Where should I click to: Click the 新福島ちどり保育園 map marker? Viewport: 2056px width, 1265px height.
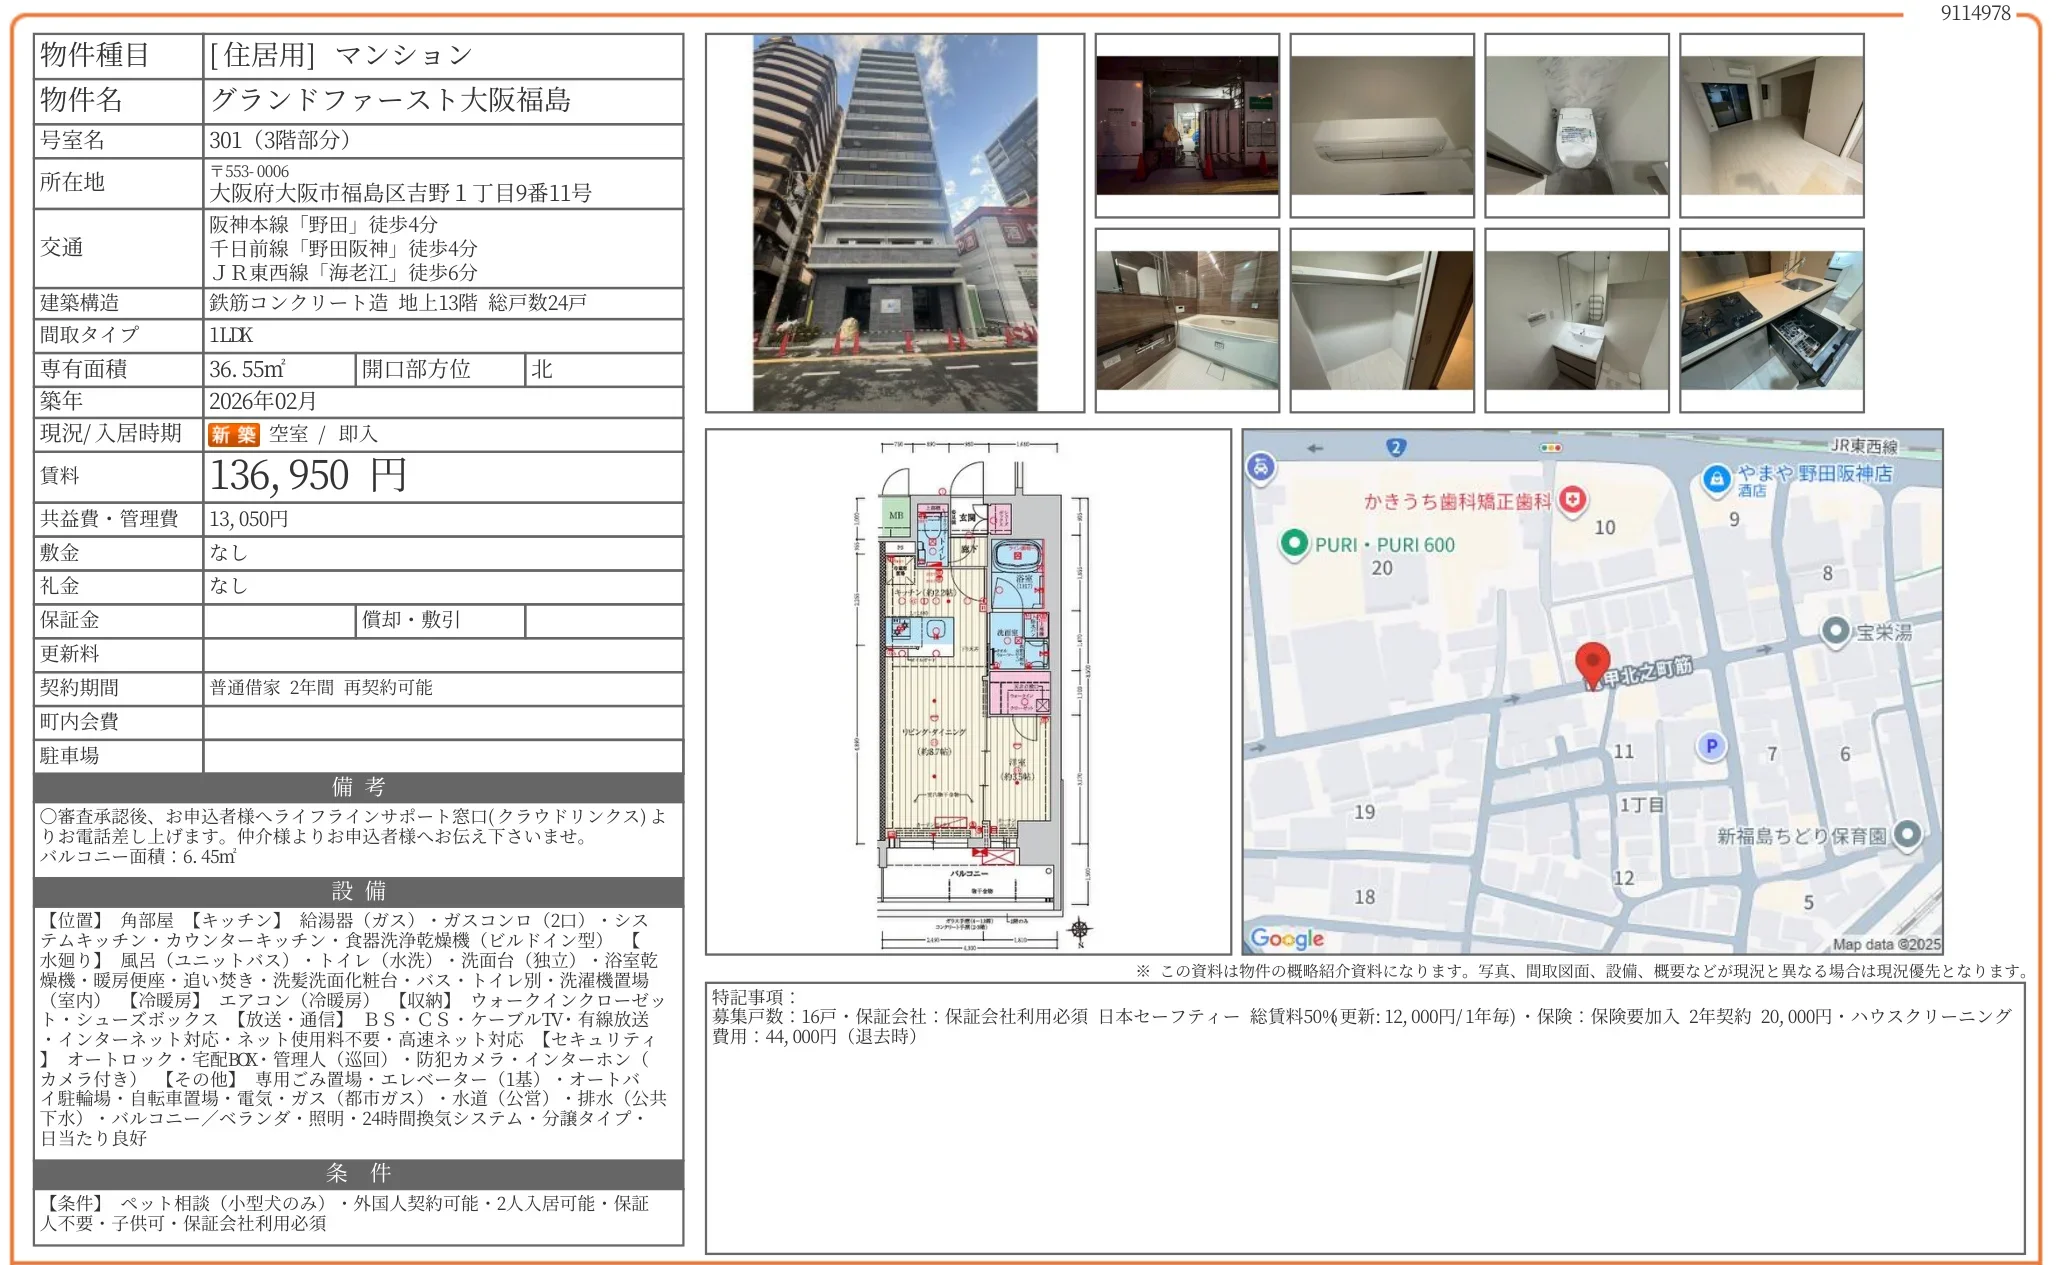pos(1907,834)
